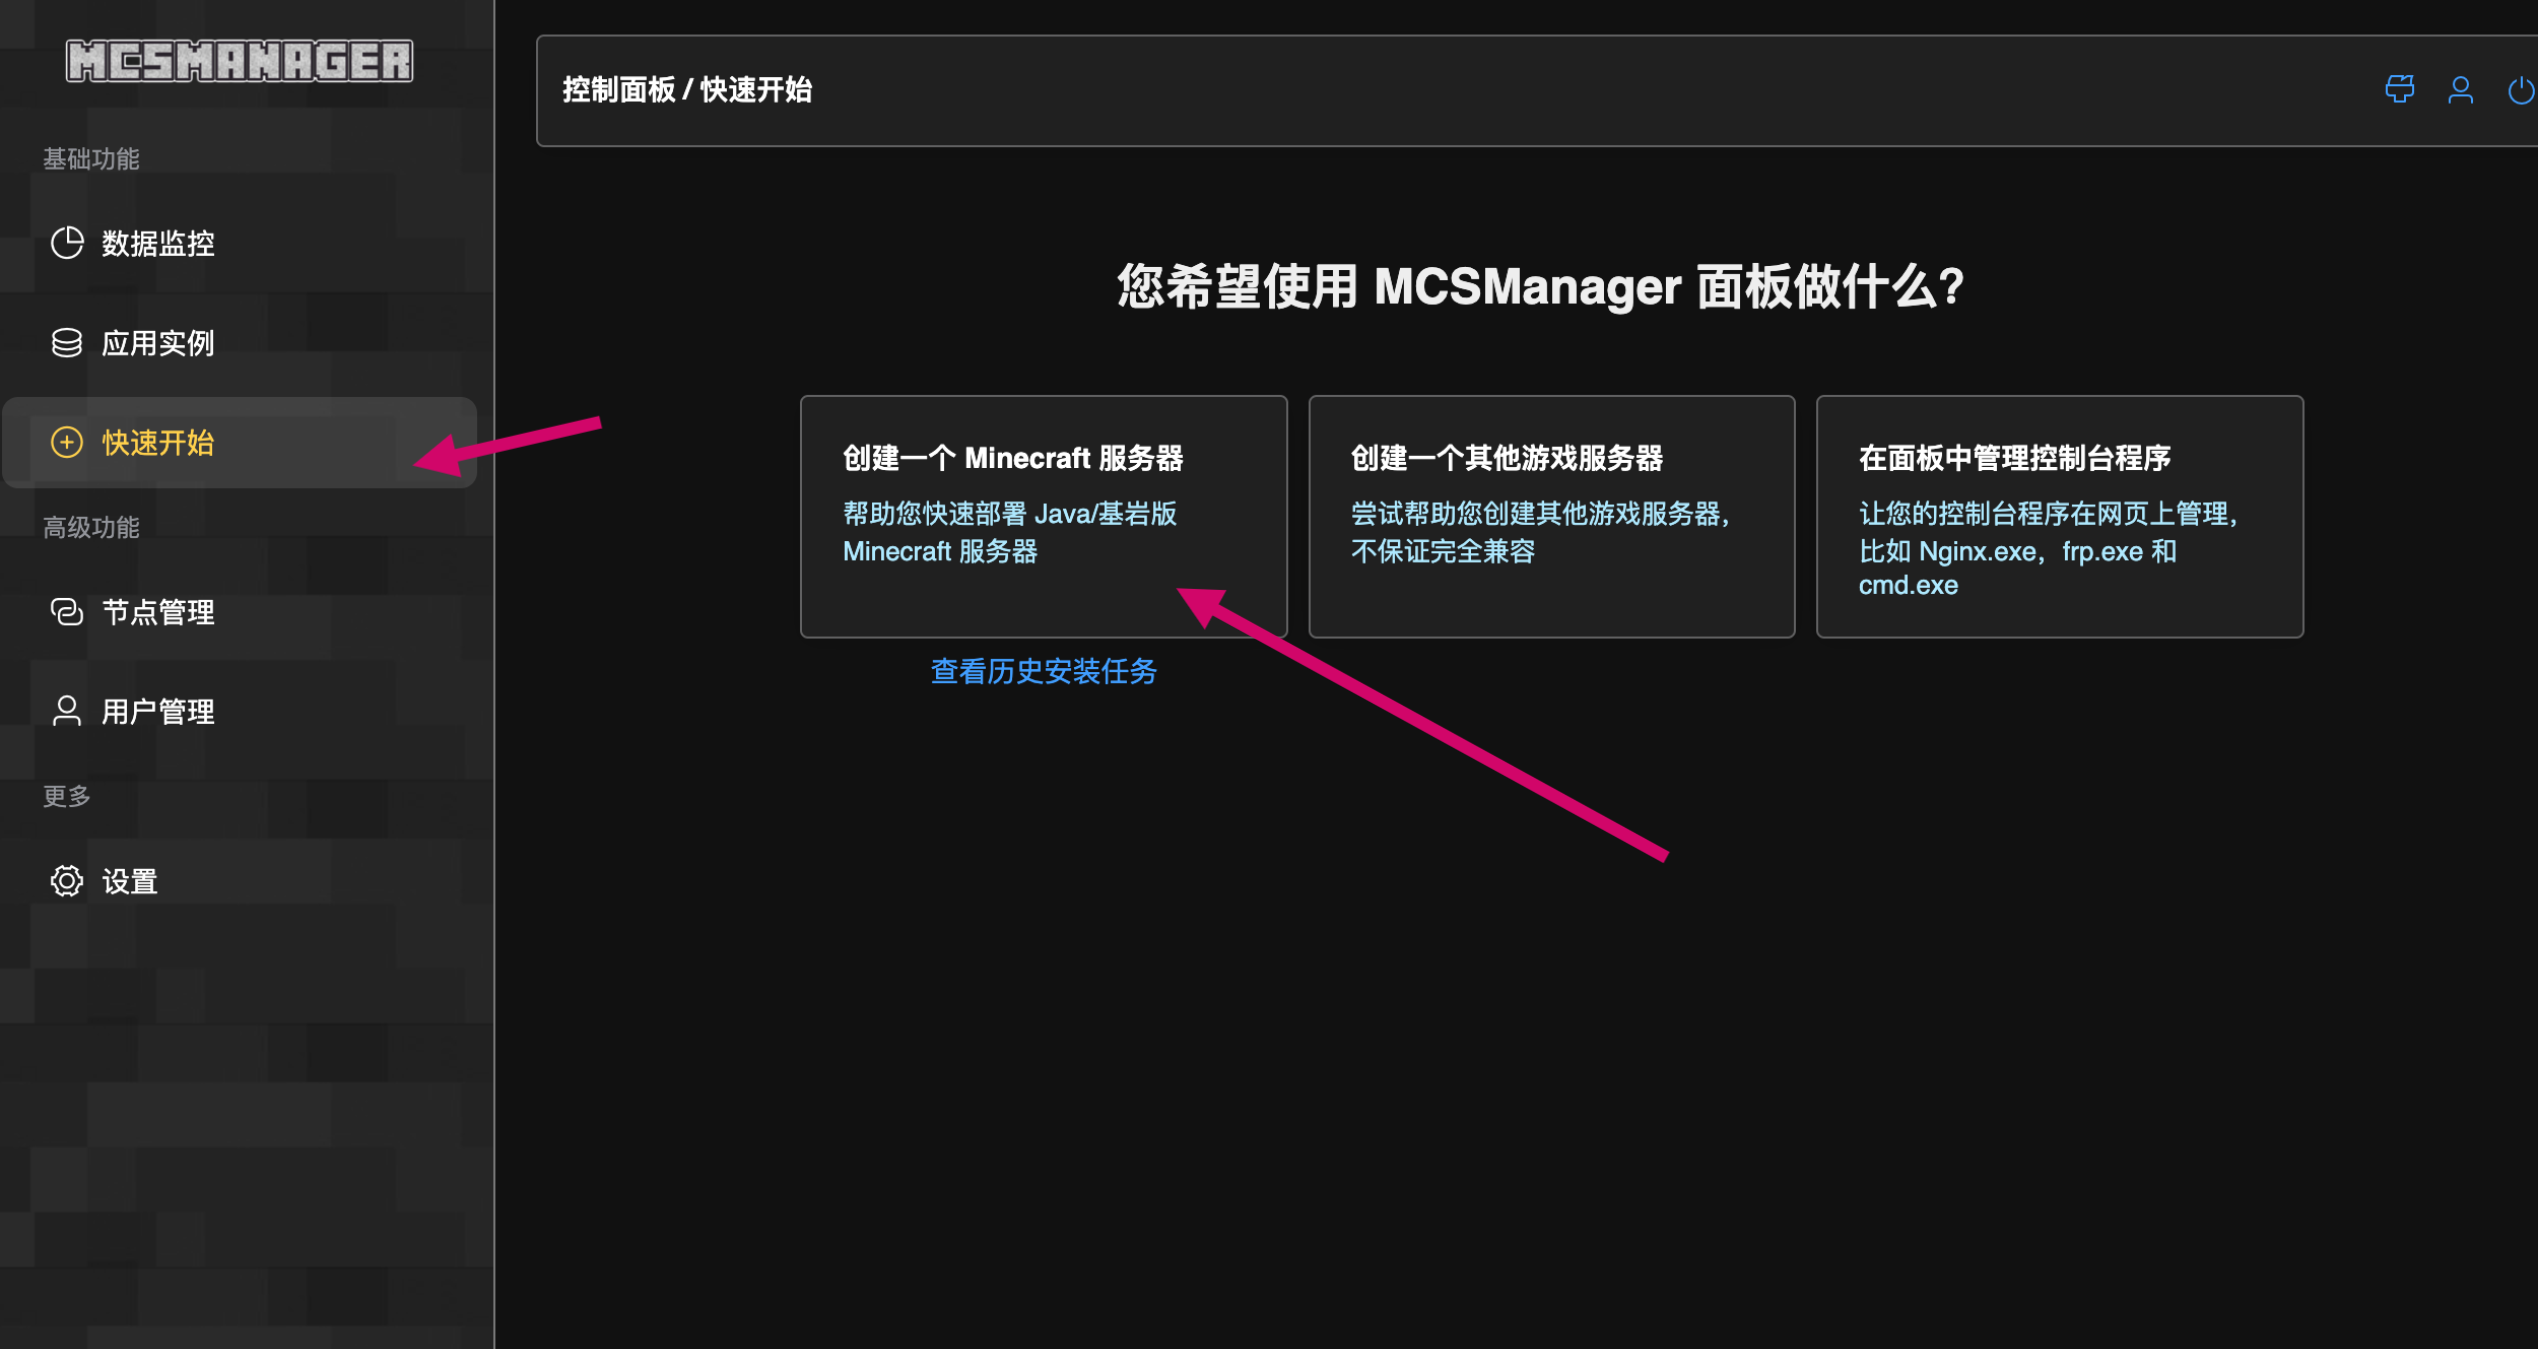Open 数据监控 in sidebar
Image resolution: width=2538 pixels, height=1349 pixels.
(240, 243)
